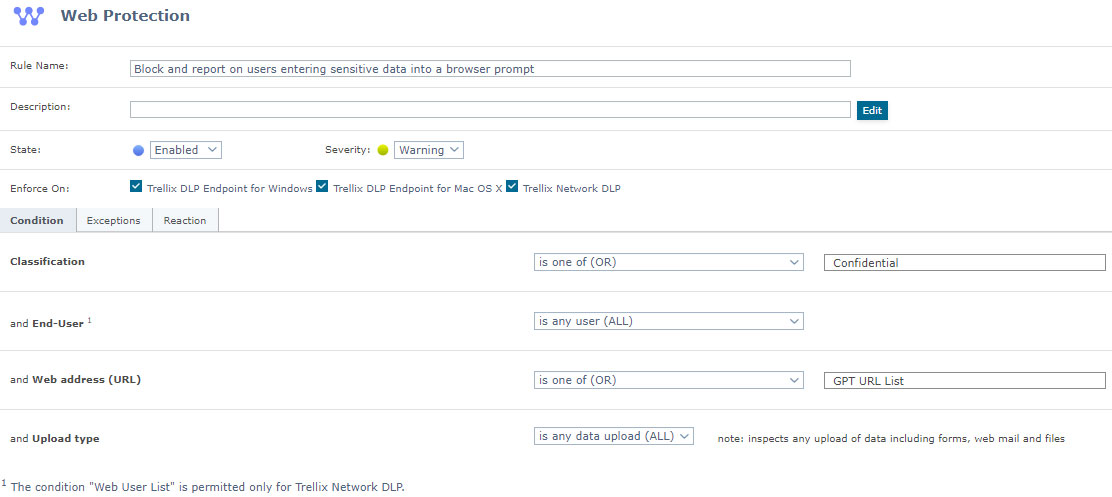The image size is (1112, 497).
Task: Uncheck the Trellix Network DLP checkbox
Action: coord(512,186)
